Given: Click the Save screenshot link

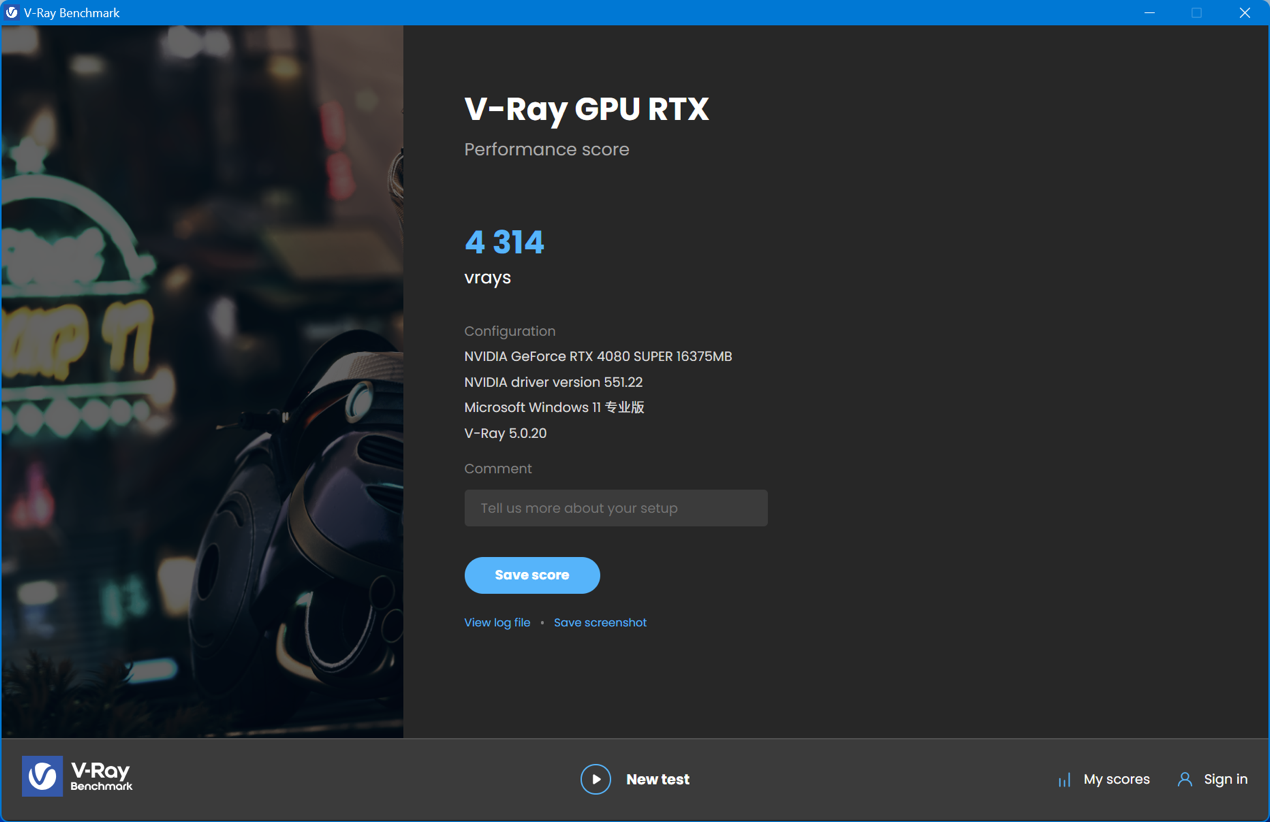Looking at the screenshot, I should 600,622.
